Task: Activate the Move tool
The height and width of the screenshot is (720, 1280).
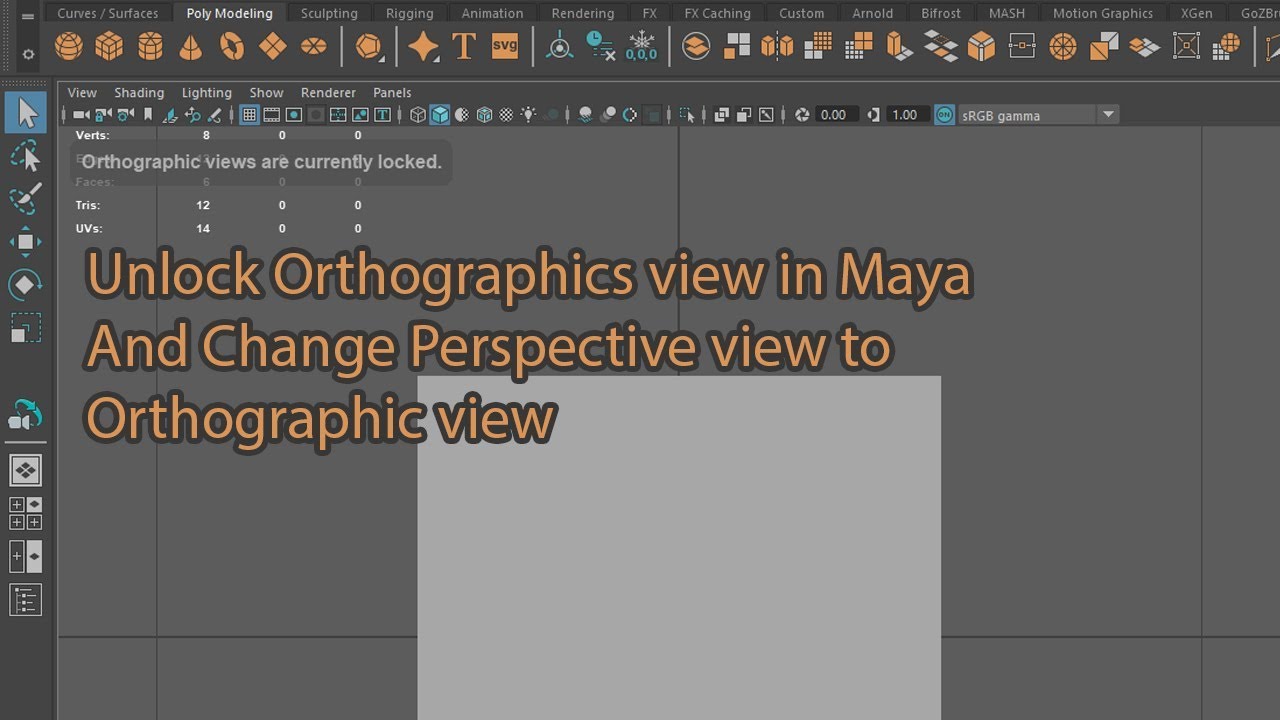Action: pyautogui.click(x=26, y=242)
